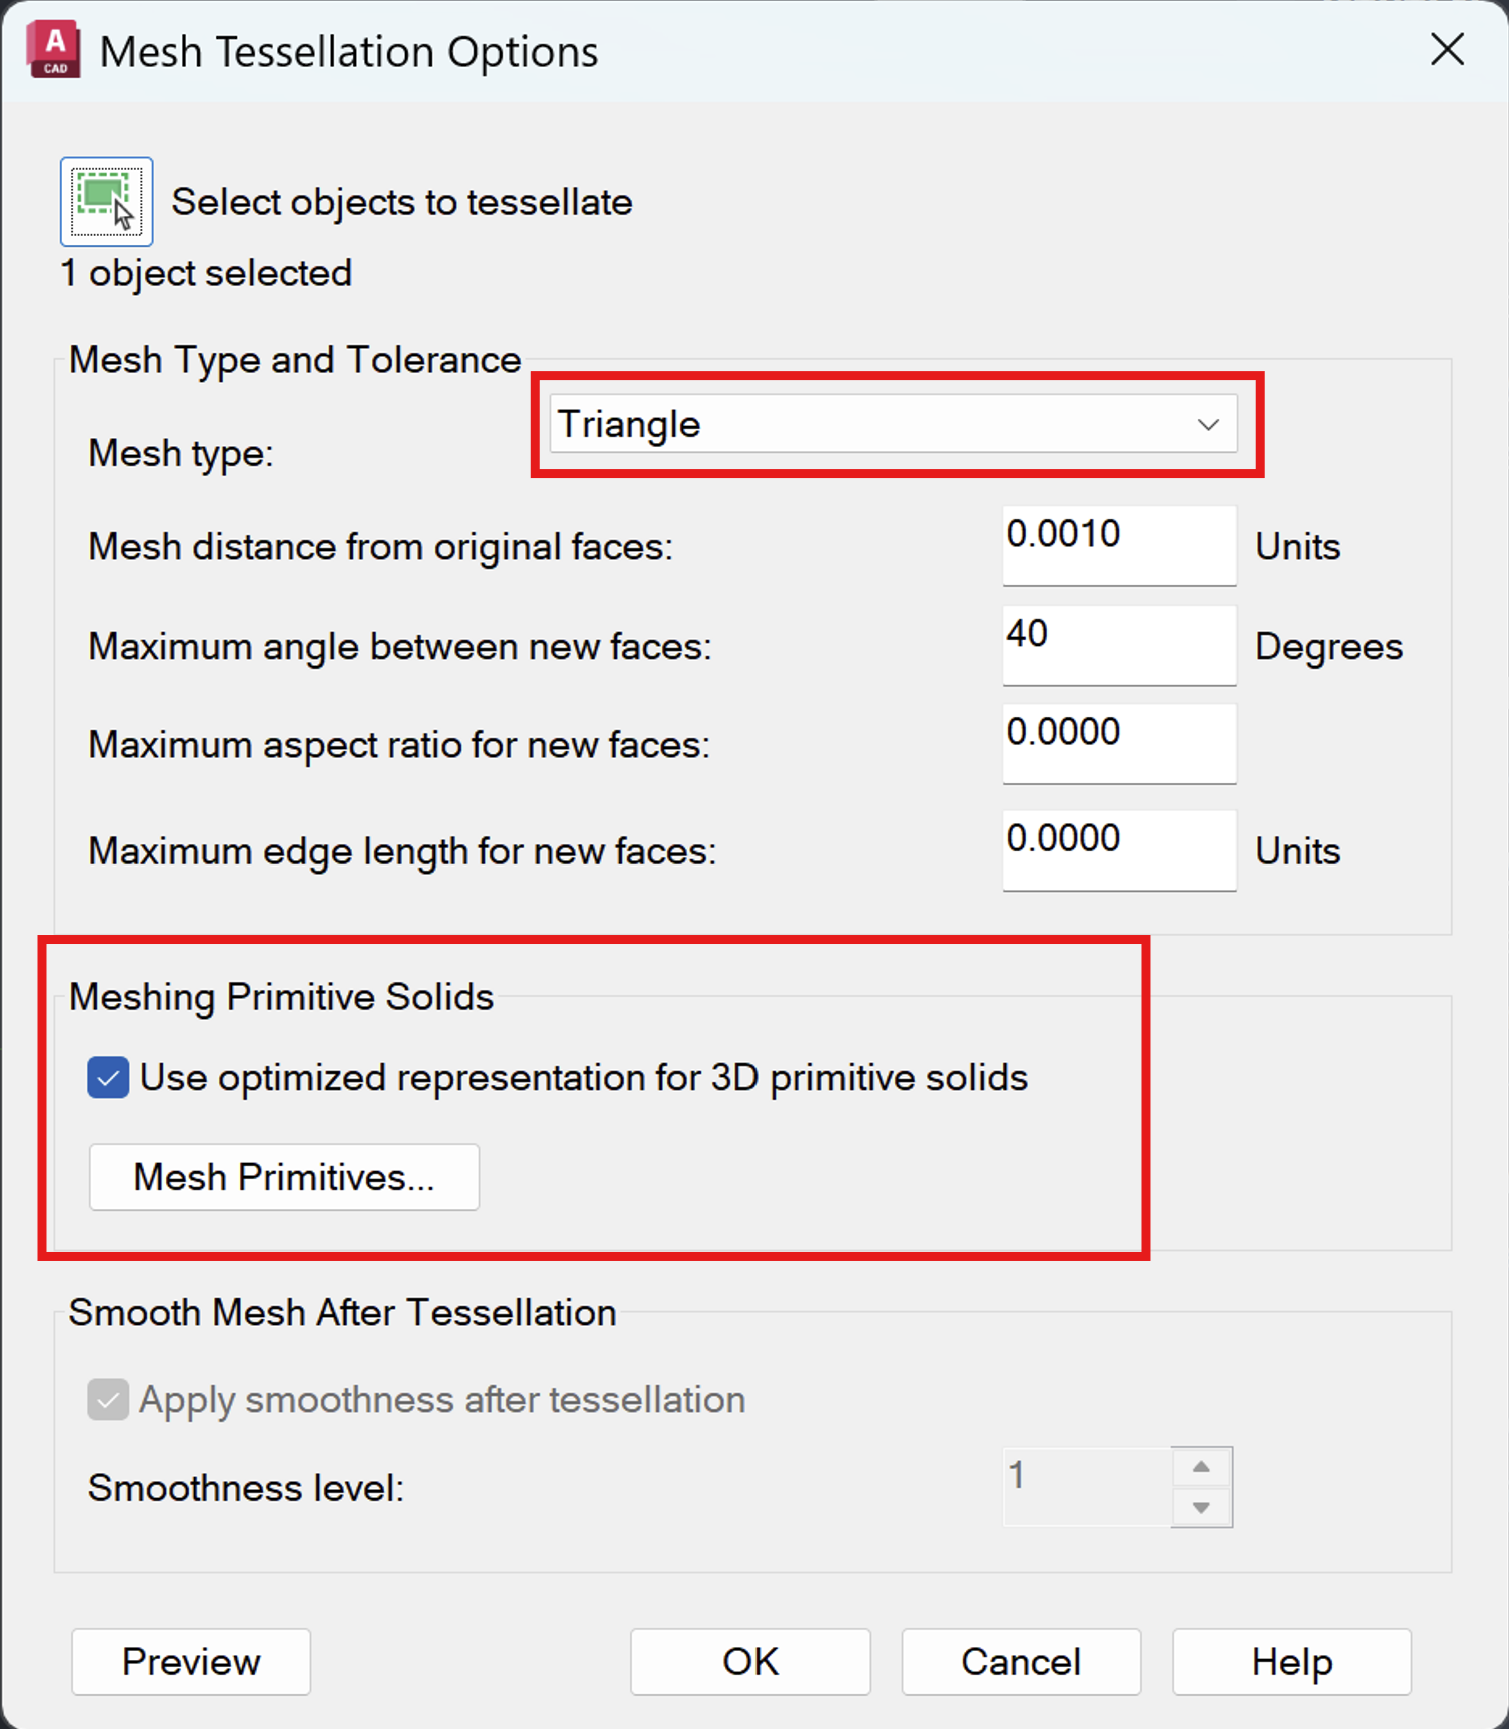
Task: Click the Preview button
Action: click(x=191, y=1662)
